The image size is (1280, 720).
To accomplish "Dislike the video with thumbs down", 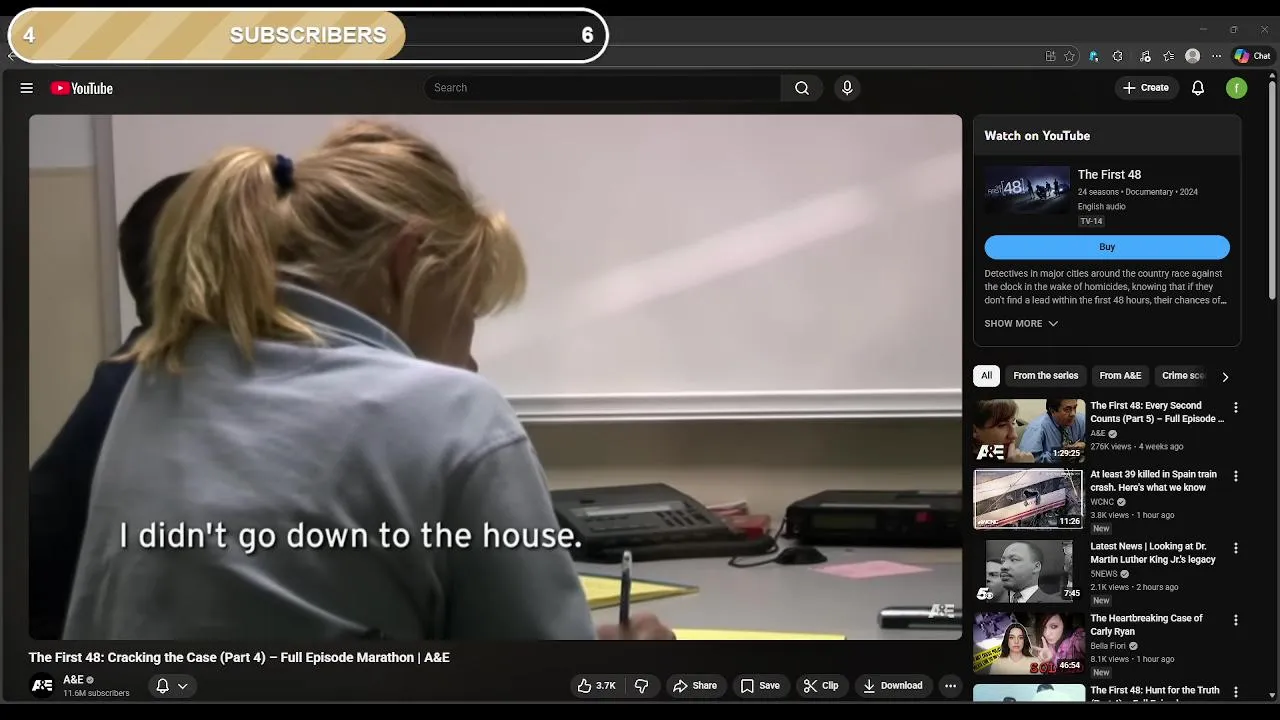I will [642, 686].
